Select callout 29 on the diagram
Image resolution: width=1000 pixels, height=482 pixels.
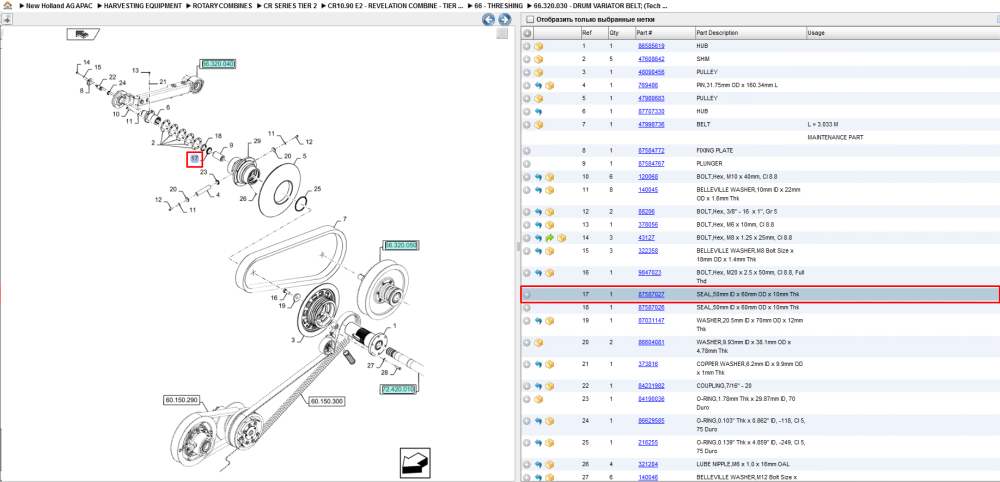(258, 141)
